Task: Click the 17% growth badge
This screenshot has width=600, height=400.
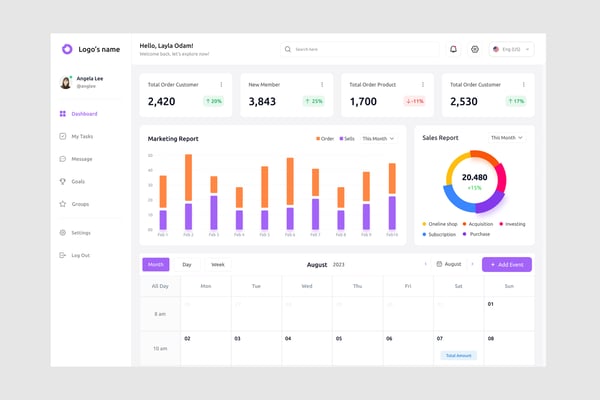Action: [516, 101]
